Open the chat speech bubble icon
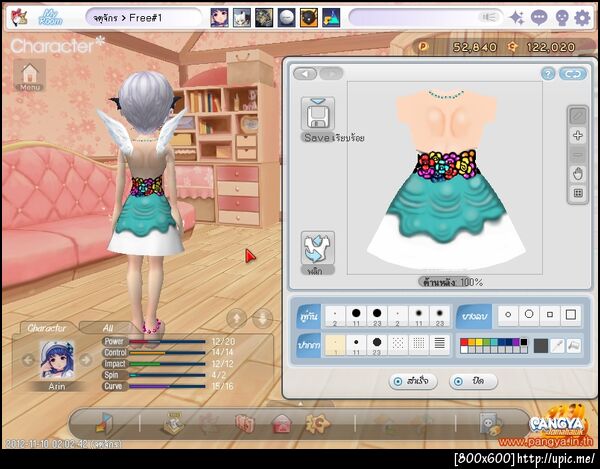This screenshot has height=469, width=600. (x=539, y=18)
